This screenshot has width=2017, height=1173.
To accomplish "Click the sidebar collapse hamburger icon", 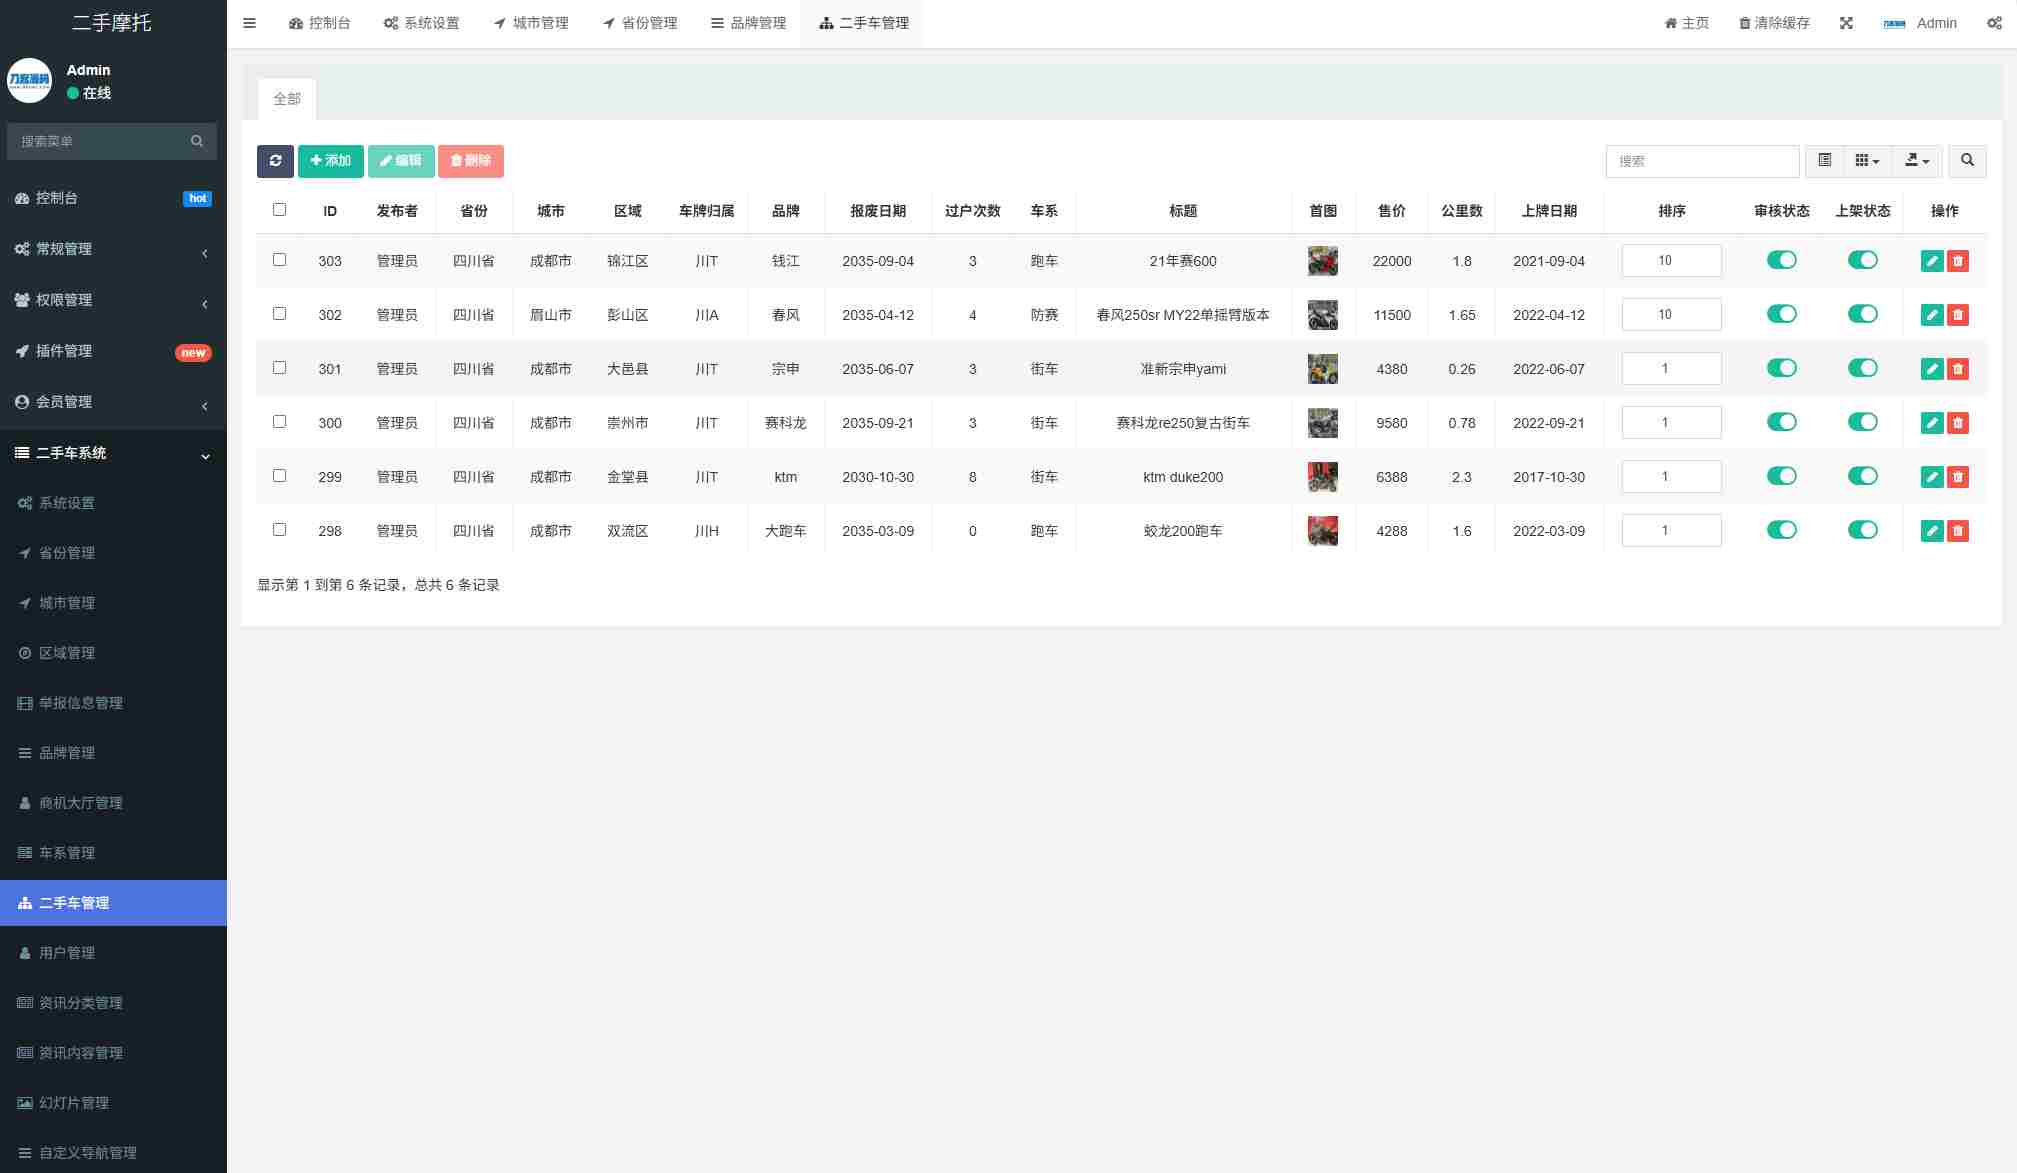I will click(x=250, y=23).
